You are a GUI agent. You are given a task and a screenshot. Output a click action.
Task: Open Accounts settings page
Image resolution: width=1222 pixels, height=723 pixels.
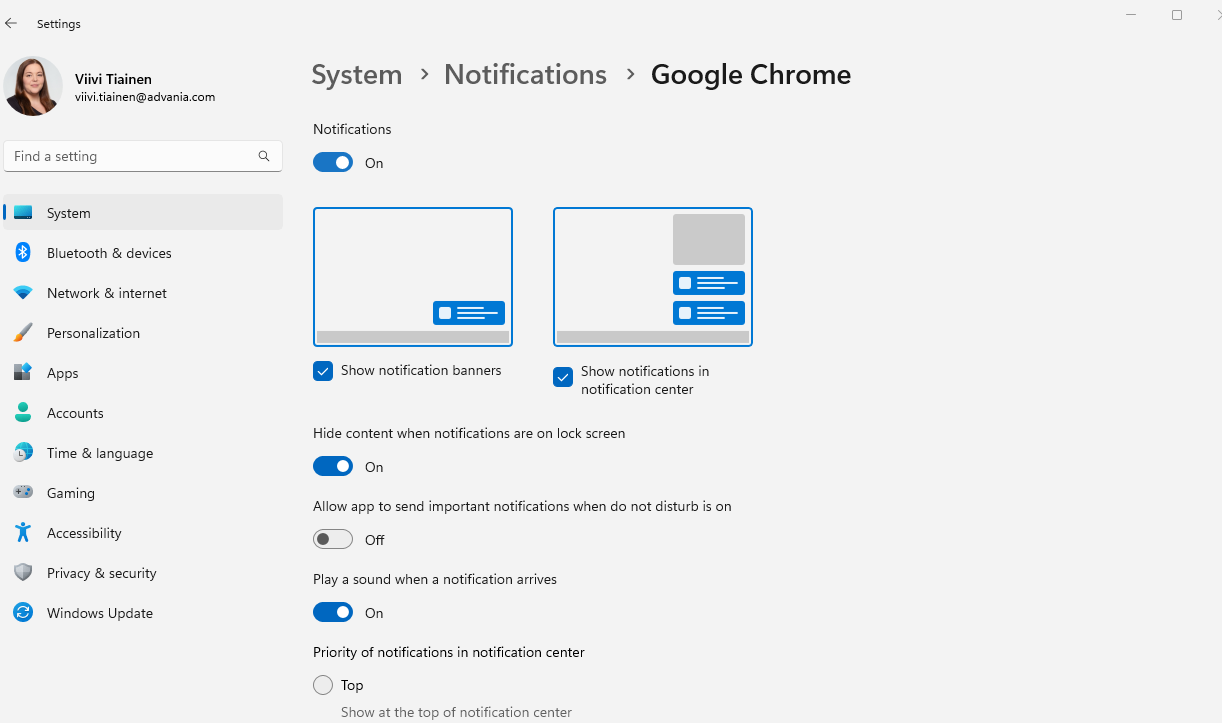tap(143, 413)
